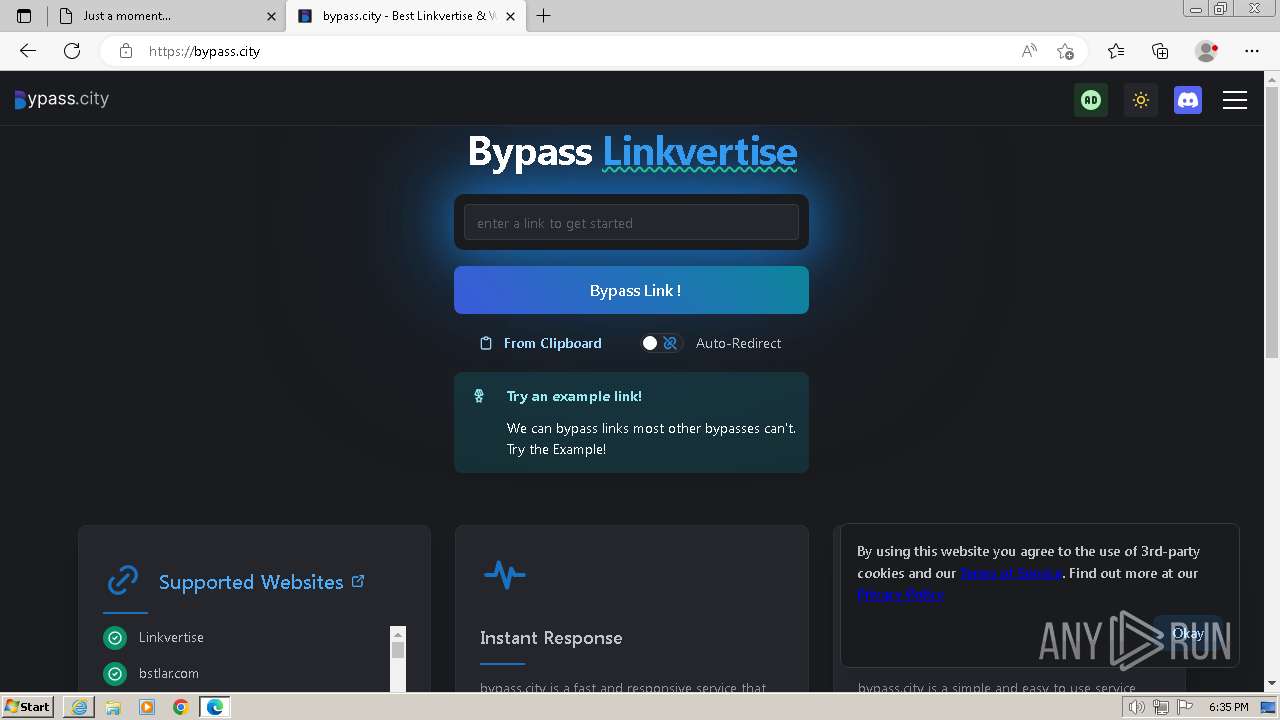Open the Discord server icon

1188,100
